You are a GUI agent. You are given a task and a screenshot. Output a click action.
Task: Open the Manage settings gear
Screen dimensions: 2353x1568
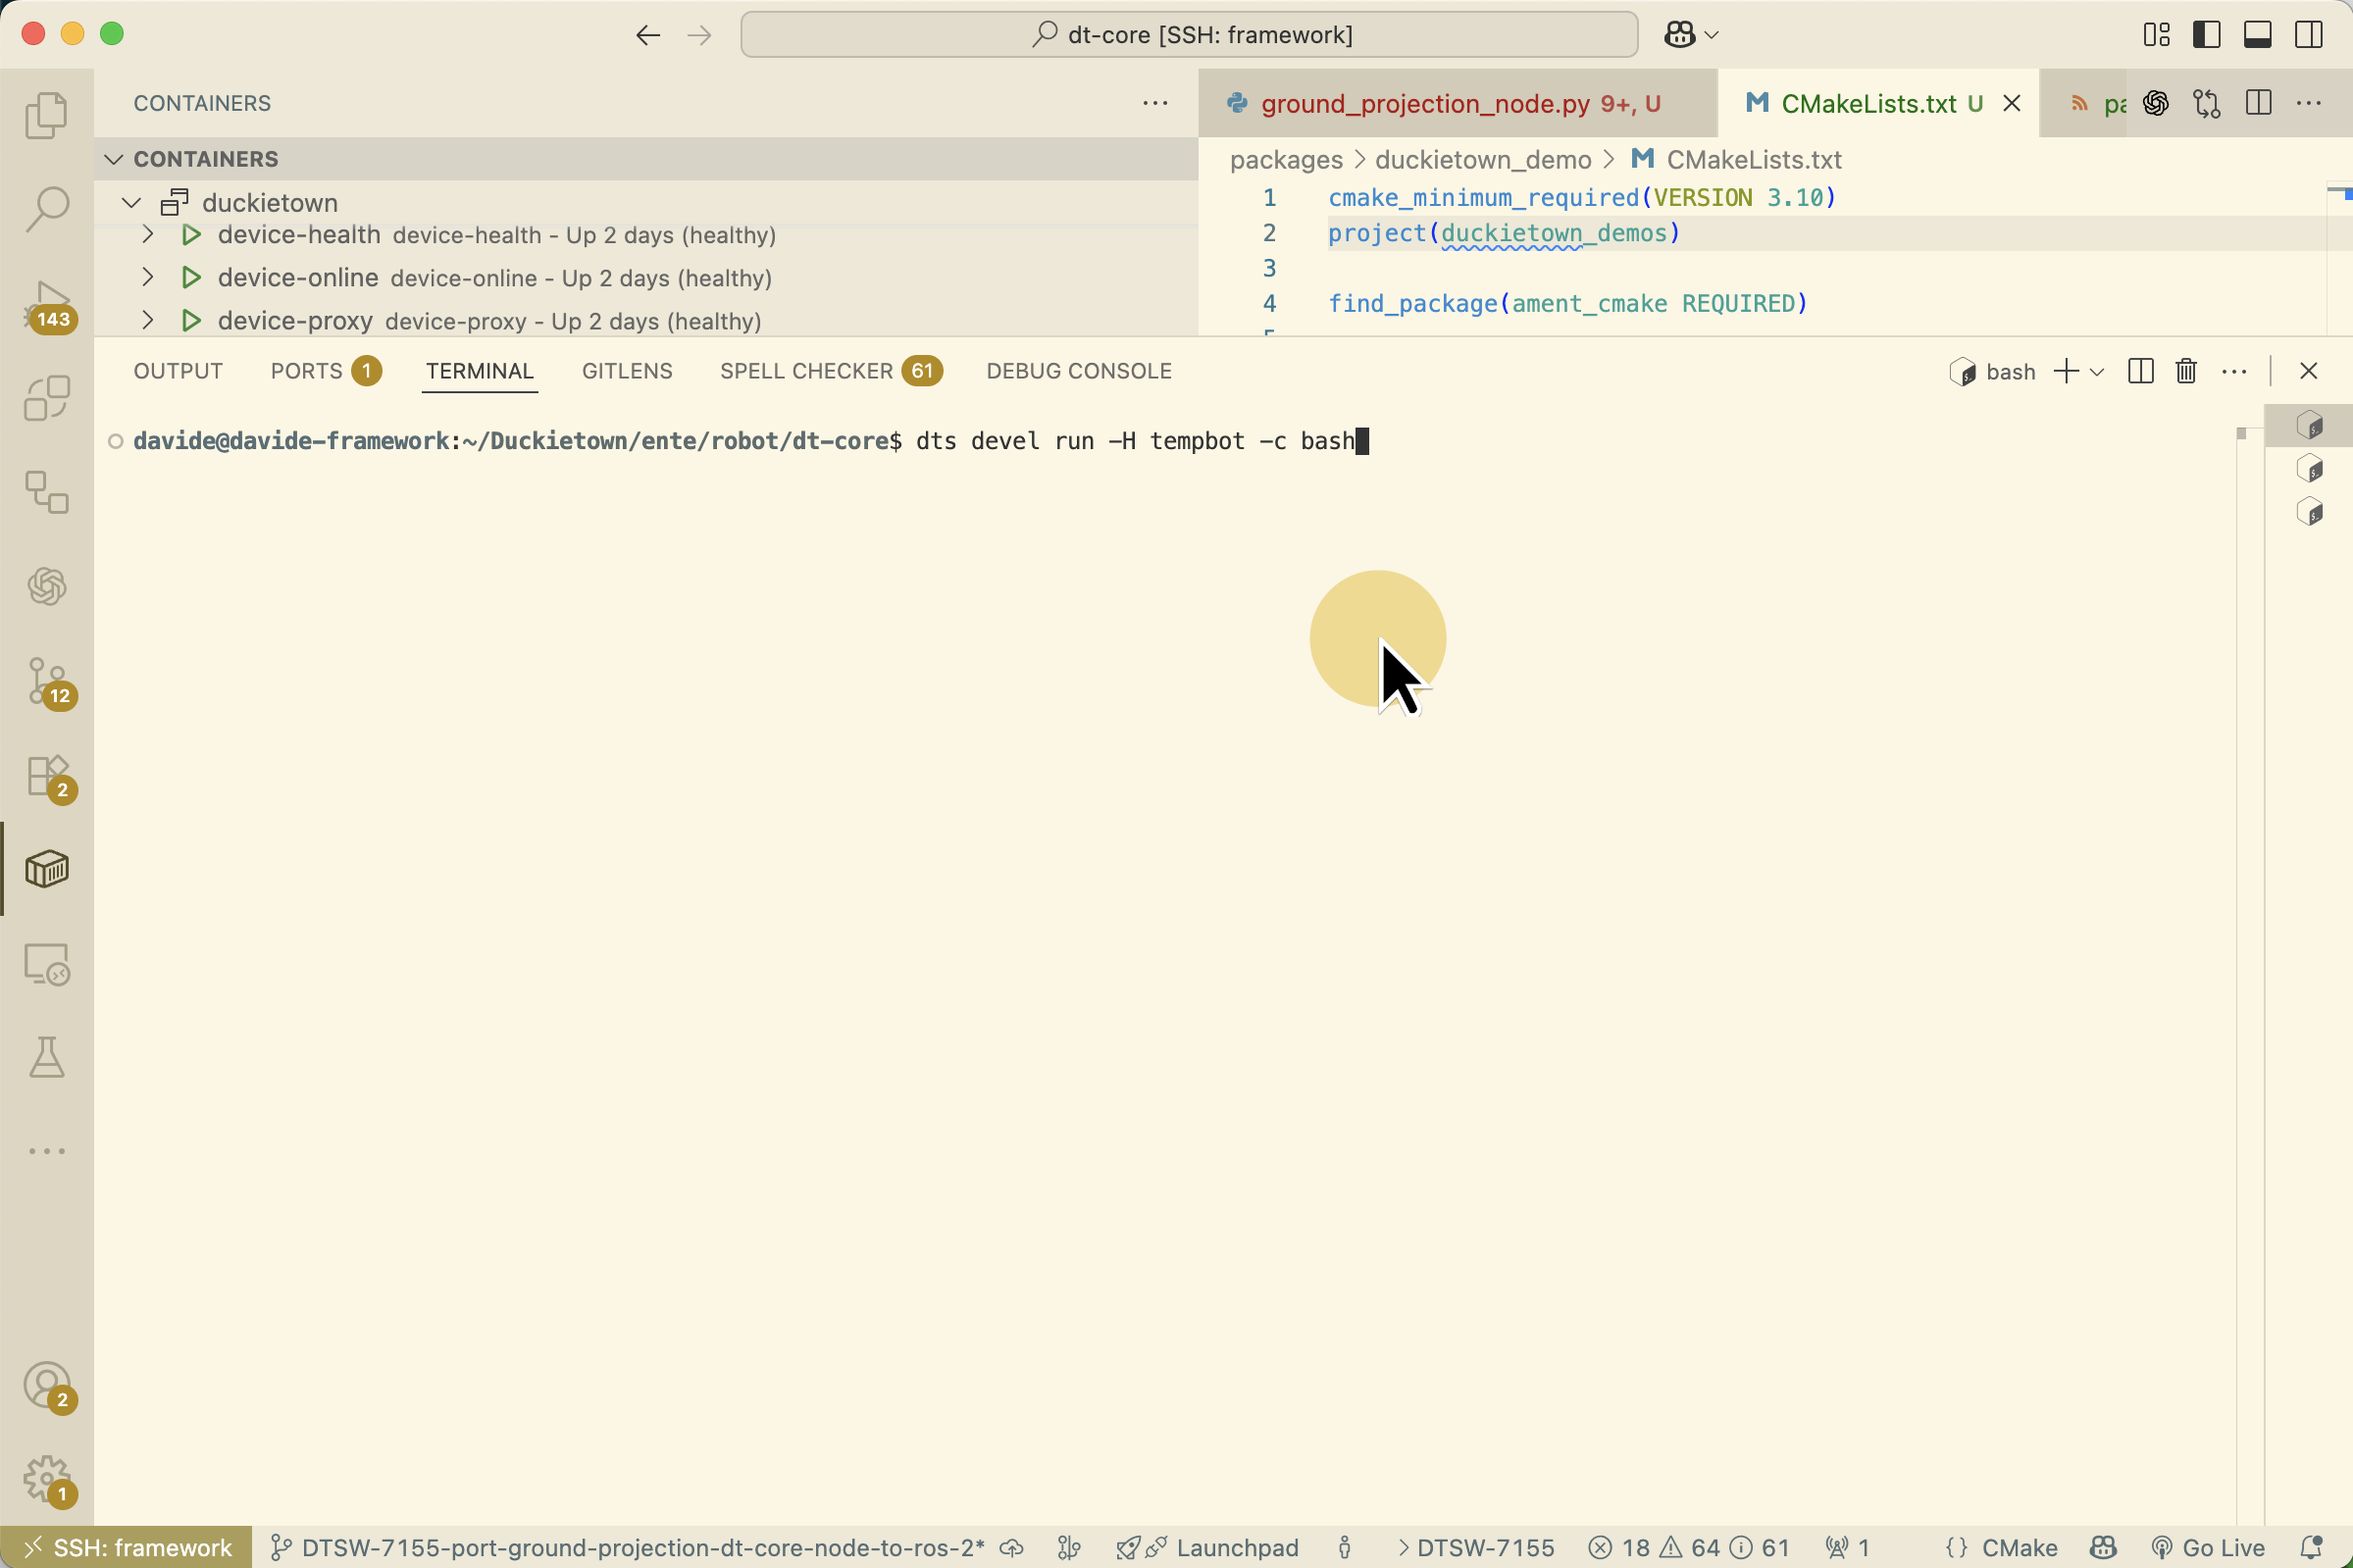pyautogui.click(x=47, y=1478)
